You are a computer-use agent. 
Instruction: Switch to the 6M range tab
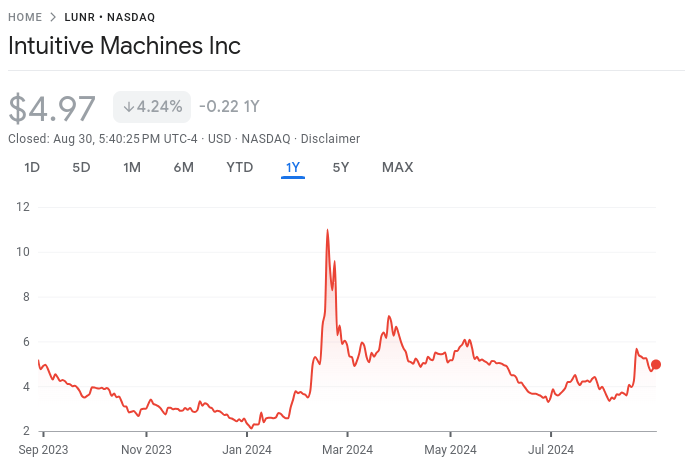tap(183, 167)
